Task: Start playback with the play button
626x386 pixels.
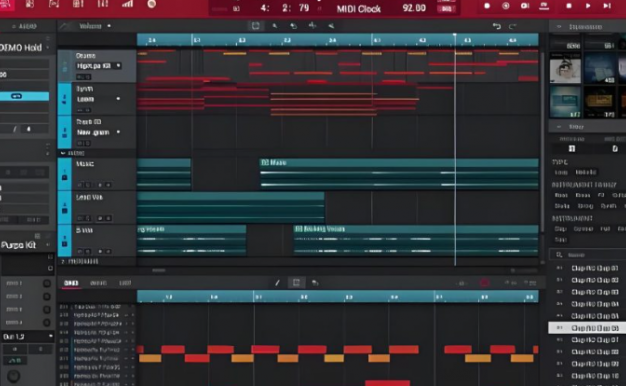Action: [x=588, y=6]
